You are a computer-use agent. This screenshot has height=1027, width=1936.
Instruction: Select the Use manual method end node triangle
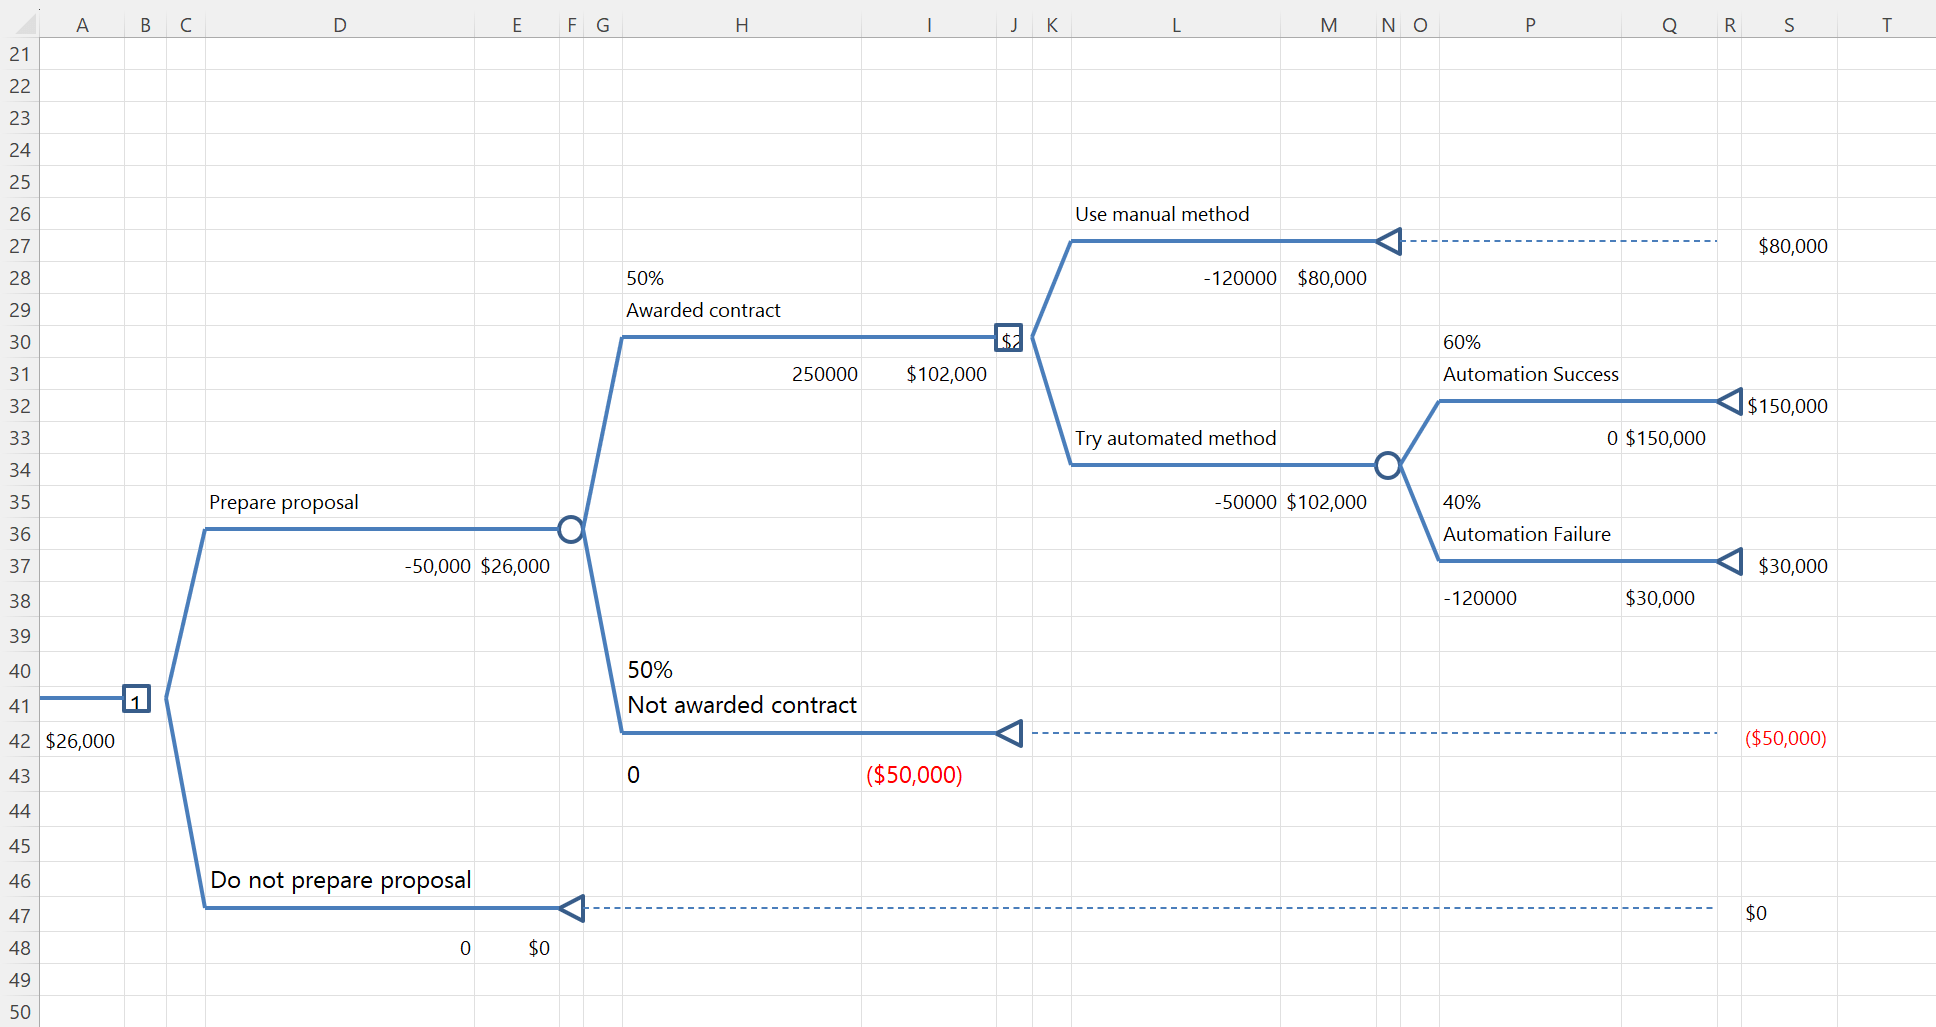[1390, 241]
